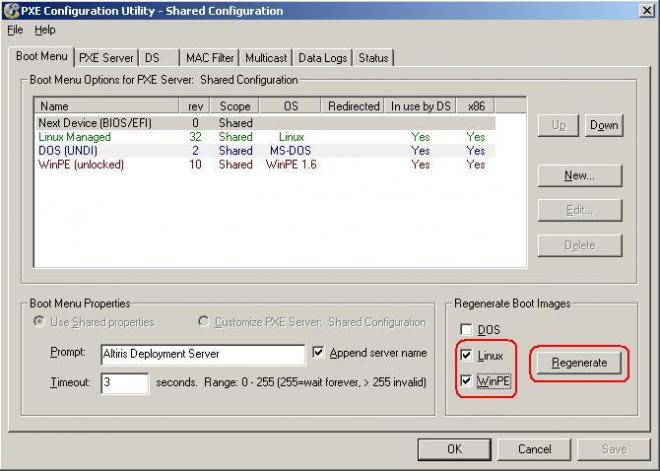Click the Up button
The height and width of the screenshot is (471, 660).
coord(558,125)
